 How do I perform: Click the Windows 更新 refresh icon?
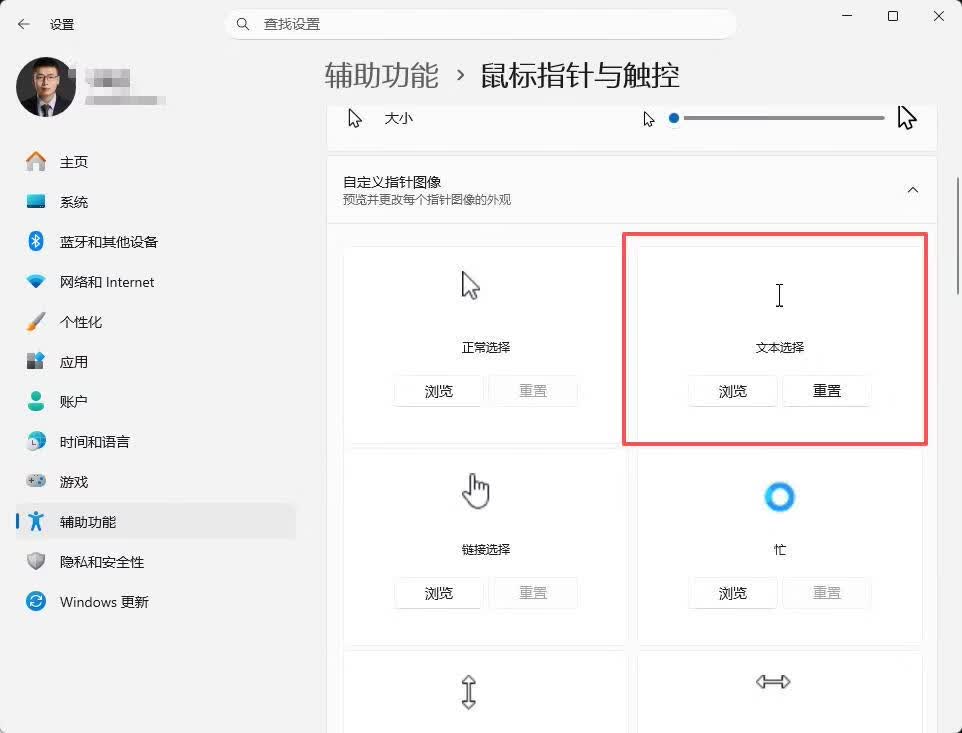coord(36,602)
